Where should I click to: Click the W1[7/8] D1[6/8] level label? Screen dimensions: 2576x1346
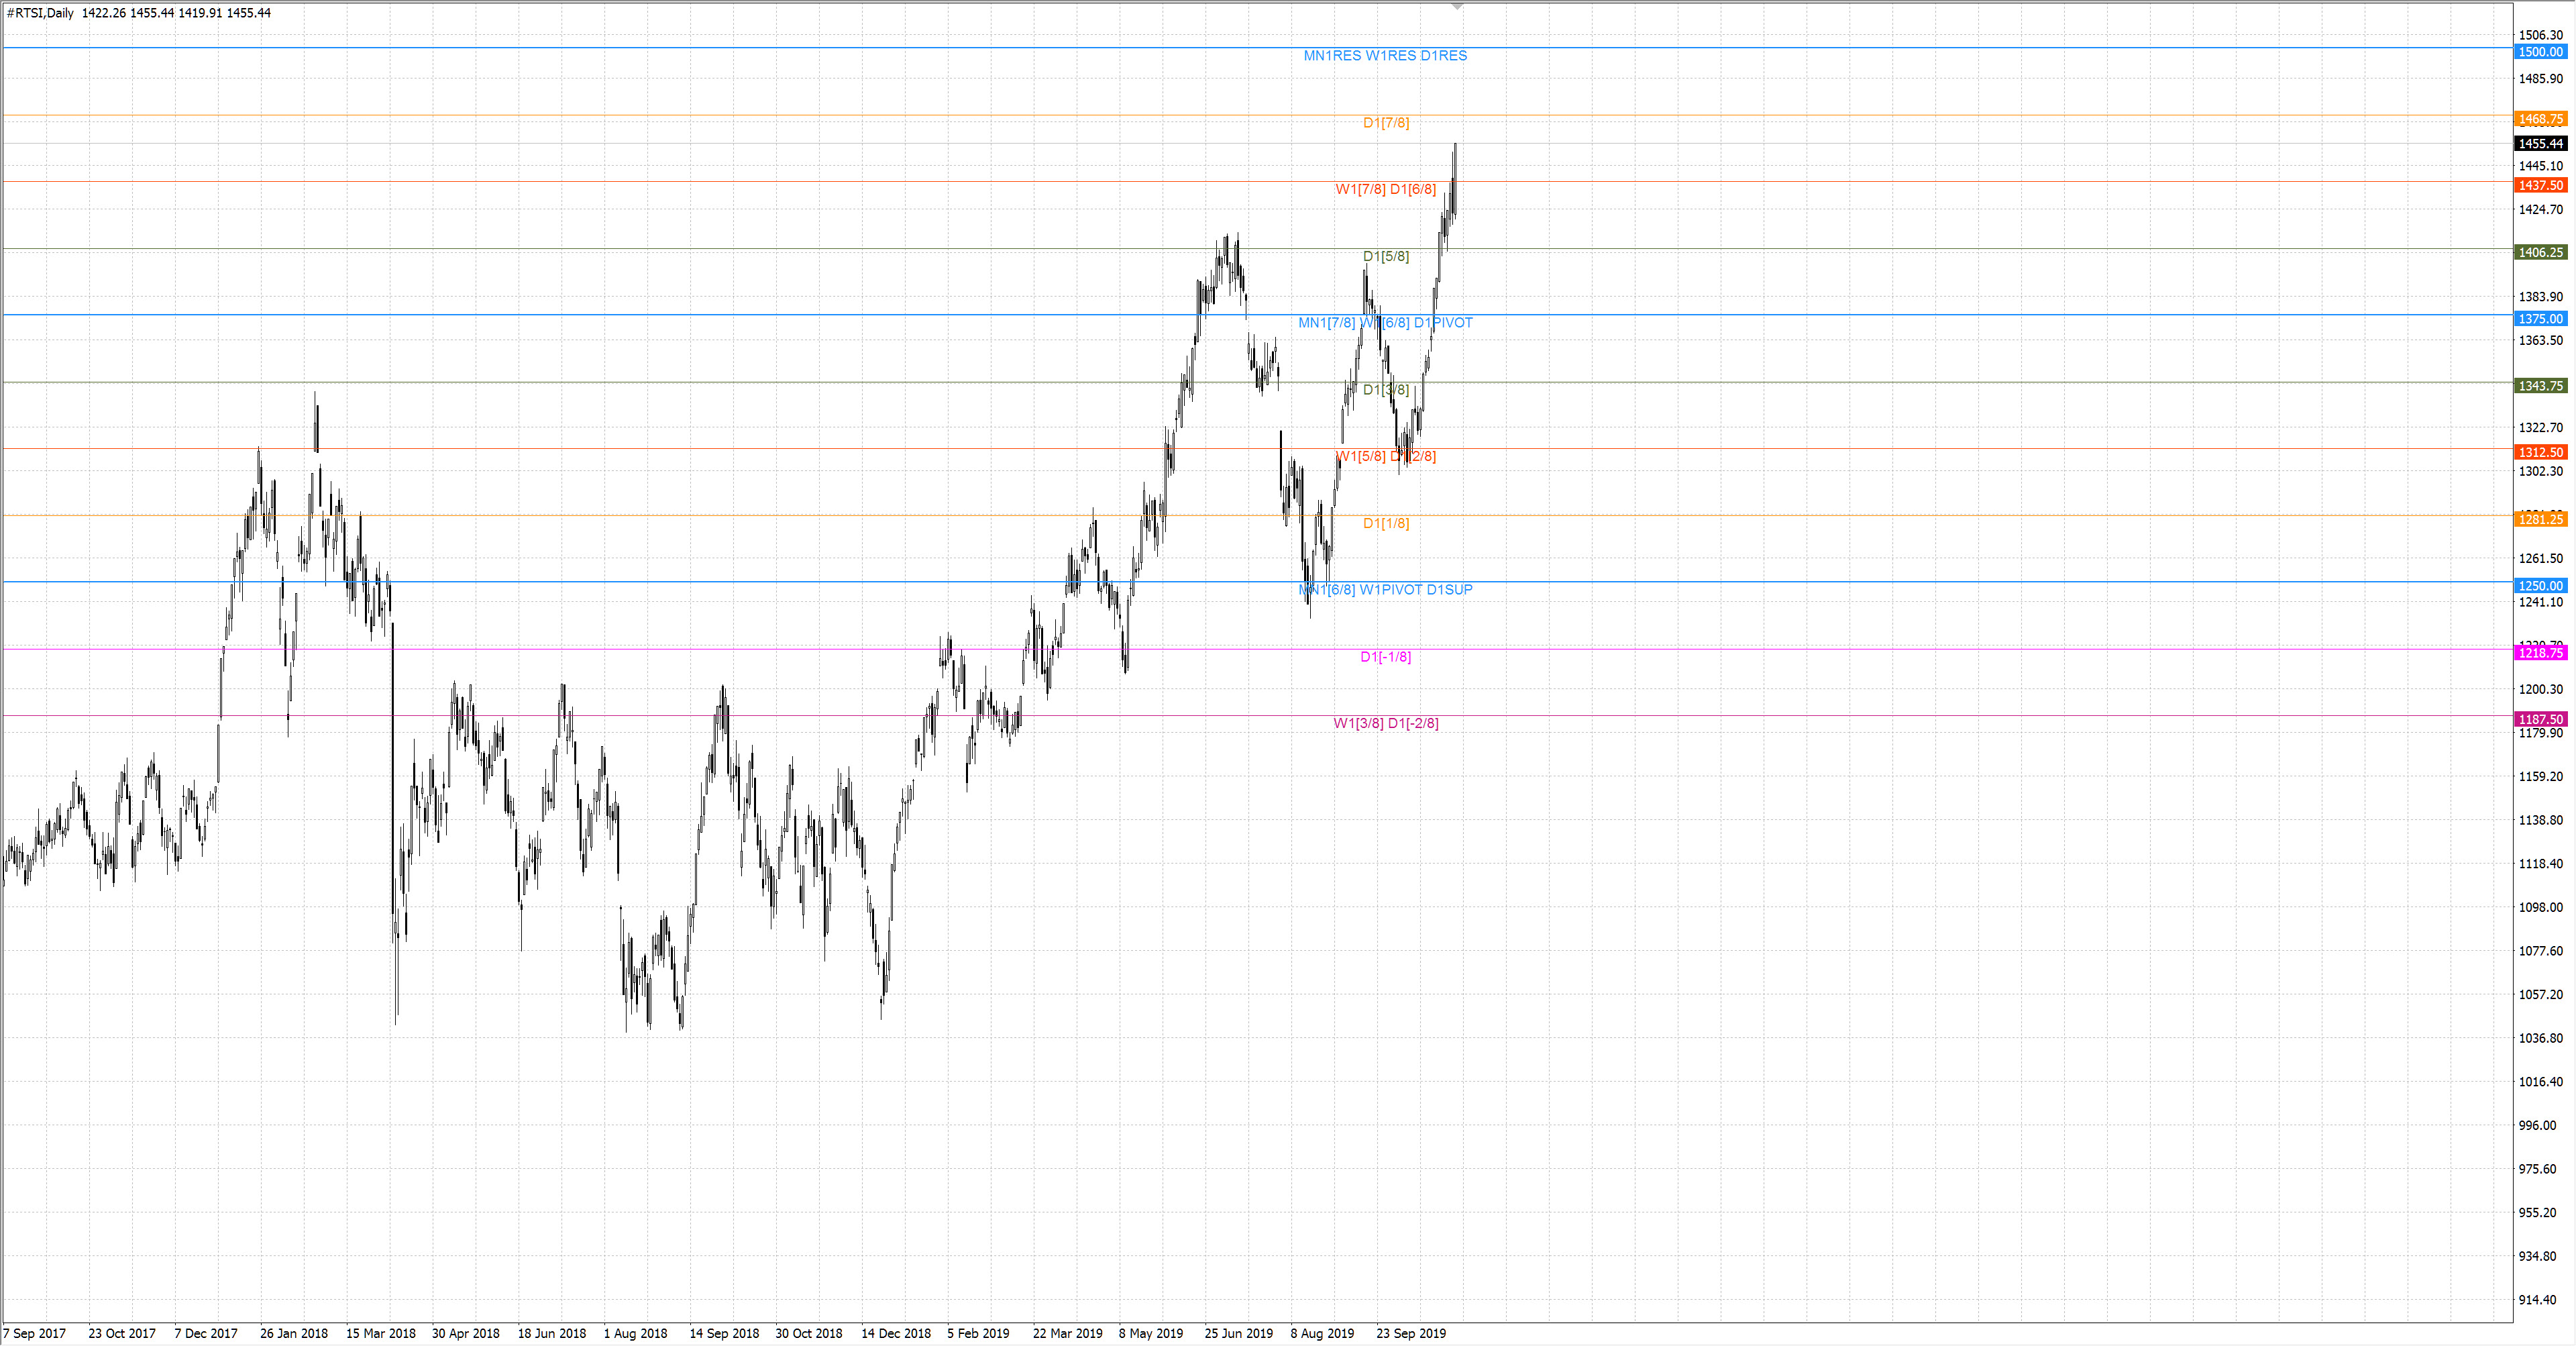[1385, 189]
